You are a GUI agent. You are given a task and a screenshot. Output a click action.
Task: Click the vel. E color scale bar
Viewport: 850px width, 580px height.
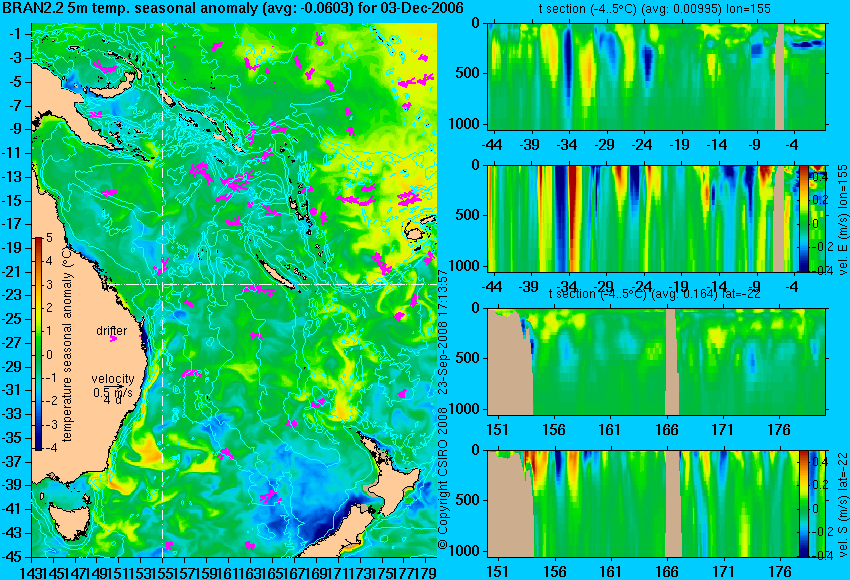[x=804, y=218]
